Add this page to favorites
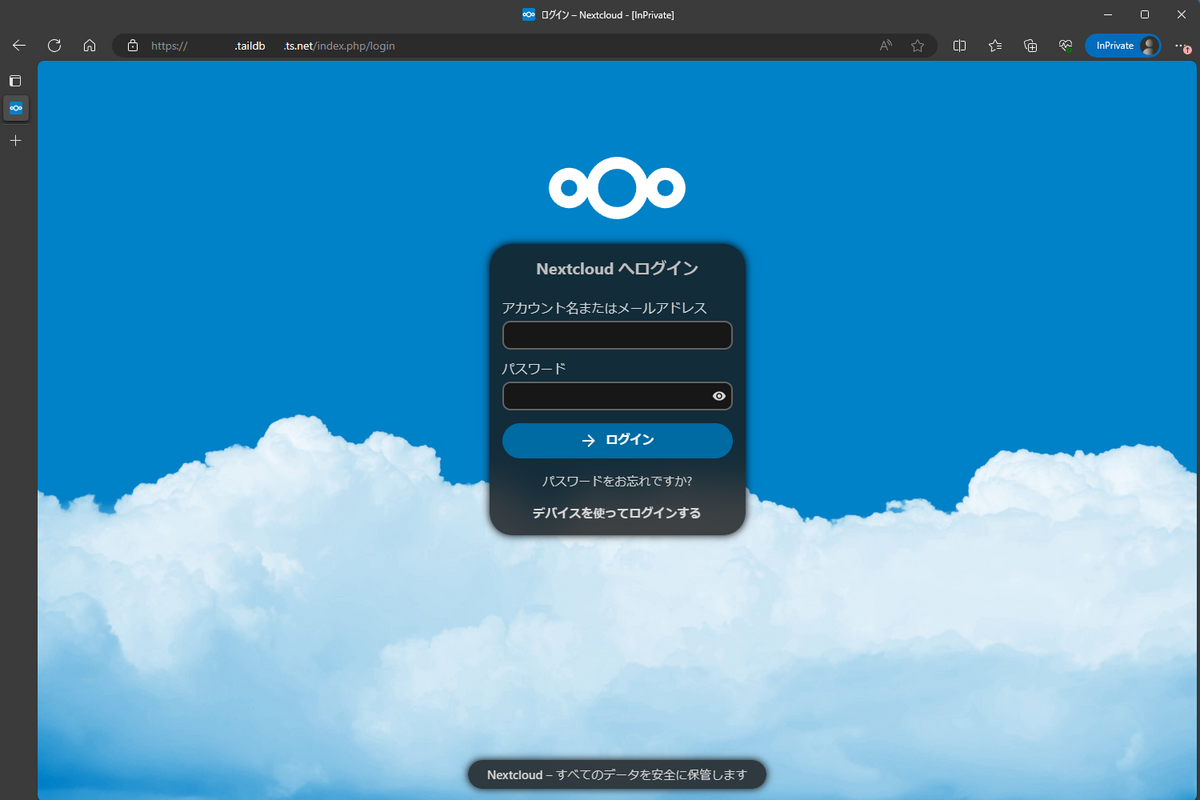 click(x=917, y=45)
